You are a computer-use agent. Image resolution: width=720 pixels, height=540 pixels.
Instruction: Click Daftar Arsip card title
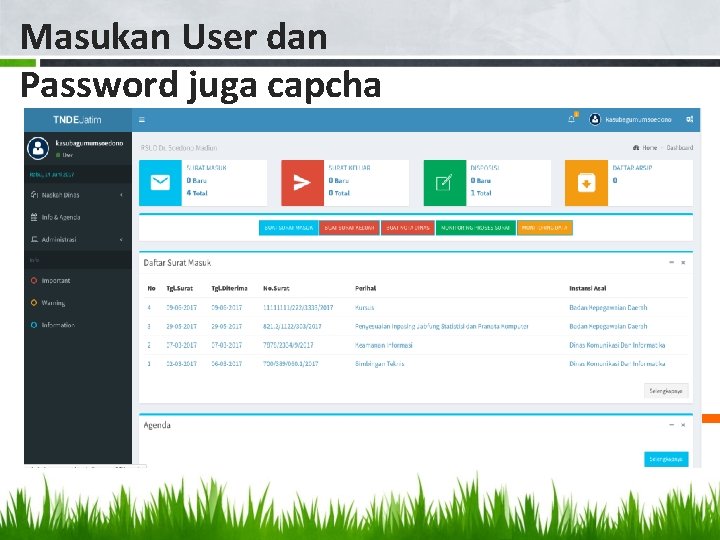coord(632,168)
